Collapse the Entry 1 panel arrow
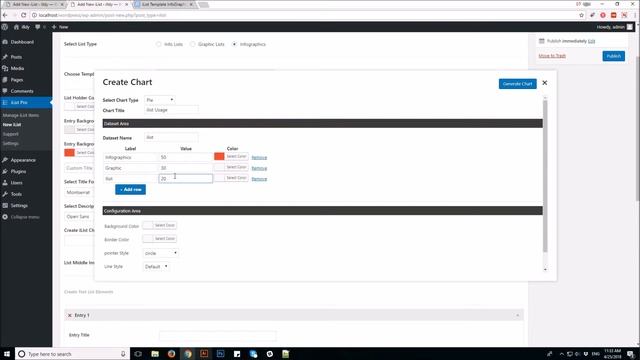The height and width of the screenshot is (360, 640). (x=518, y=315)
